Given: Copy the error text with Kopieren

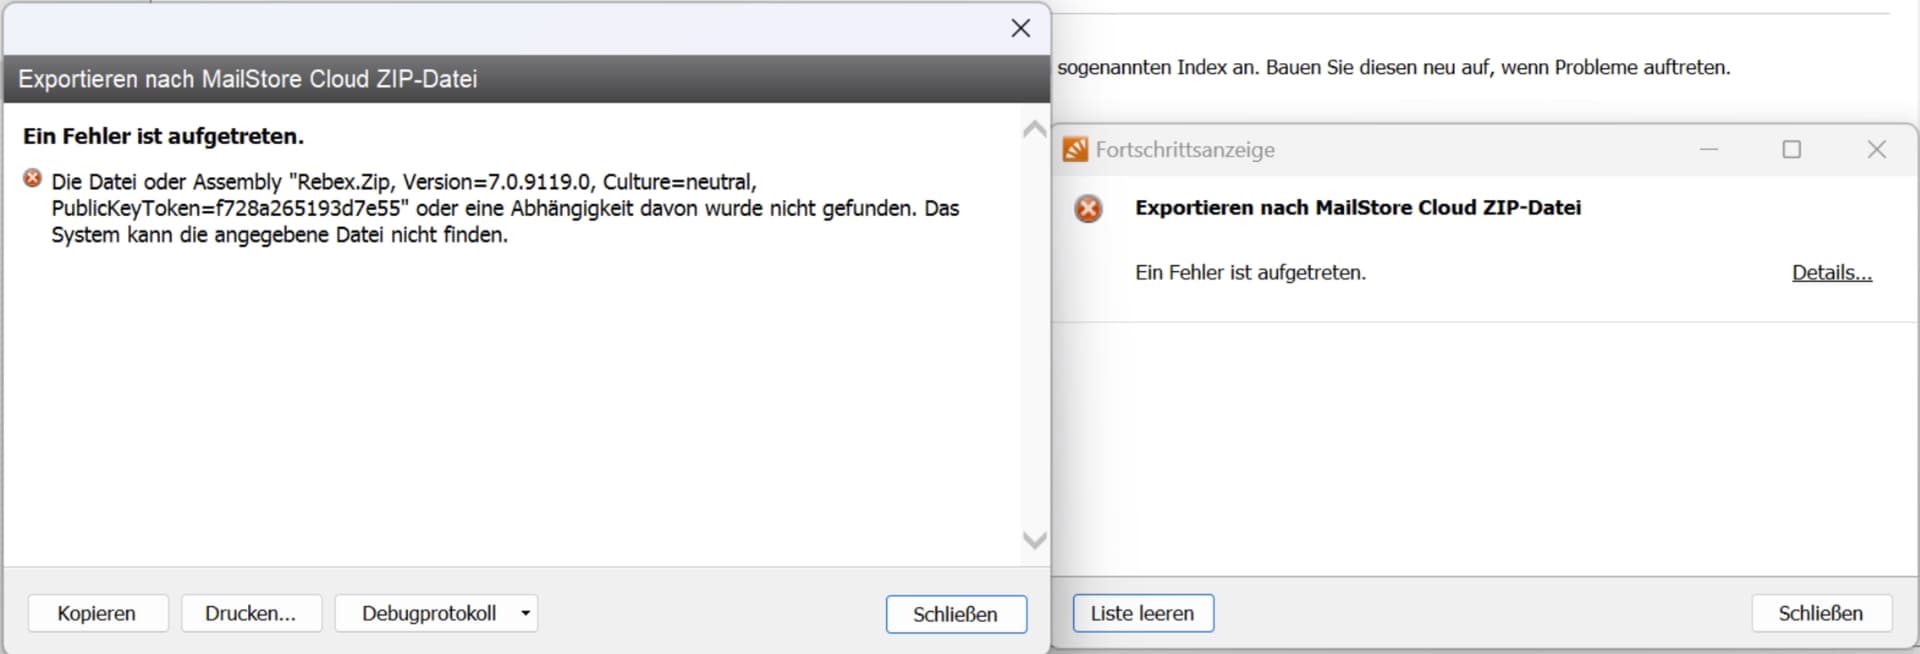Looking at the screenshot, I should click(97, 614).
